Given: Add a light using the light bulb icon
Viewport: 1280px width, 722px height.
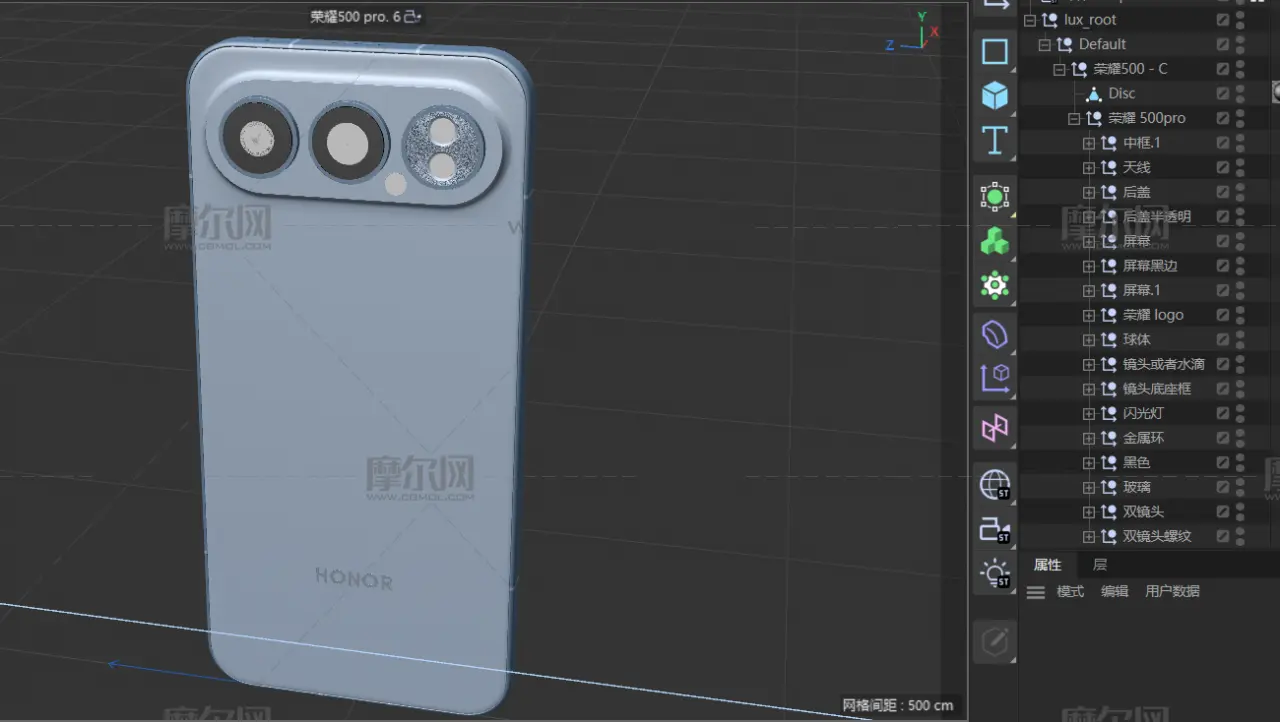Looking at the screenshot, I should tap(994, 574).
